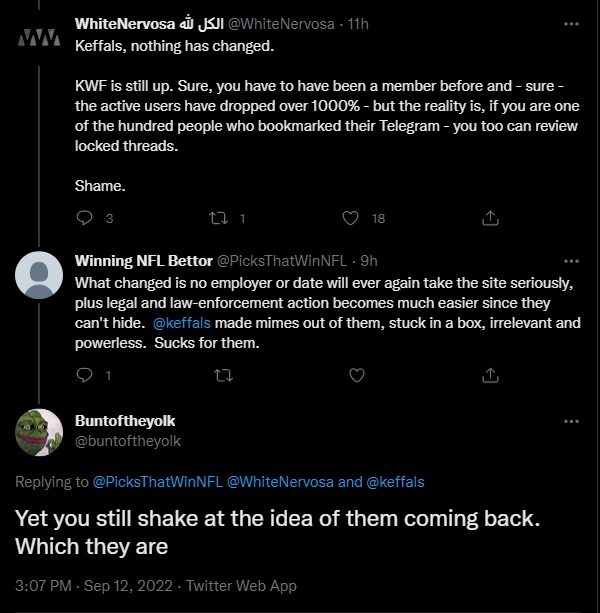Open more options for Buntoftheyolk's tweet
This screenshot has width=600, height=613.
pyautogui.click(x=571, y=421)
